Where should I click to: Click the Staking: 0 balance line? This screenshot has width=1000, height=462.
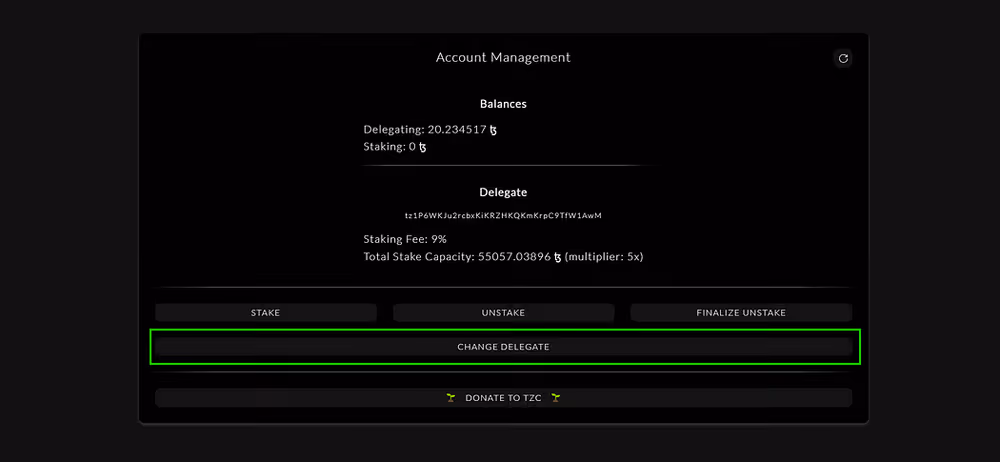click(x=390, y=147)
